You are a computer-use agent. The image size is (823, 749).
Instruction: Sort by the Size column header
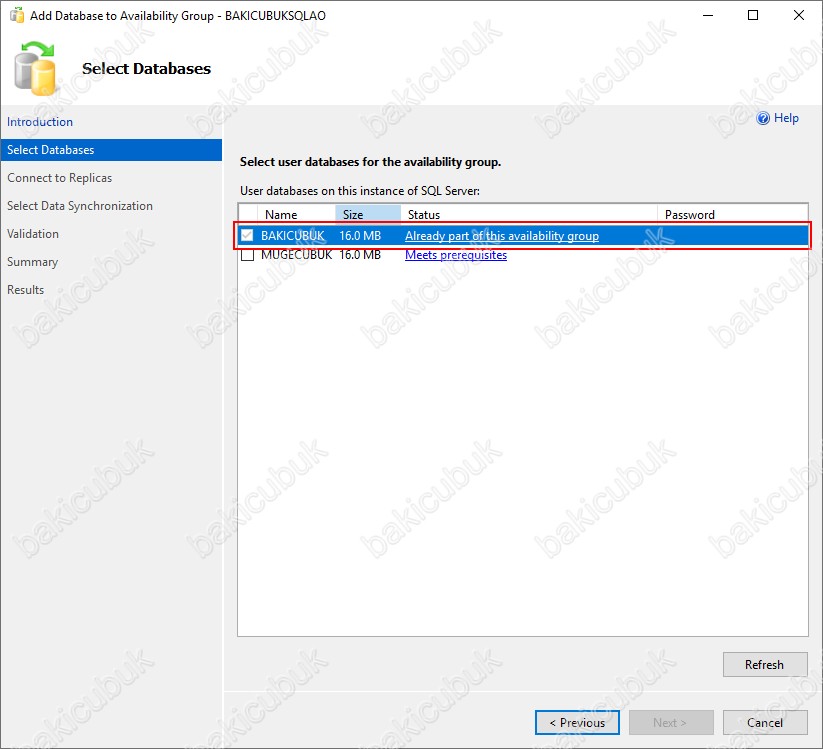click(x=368, y=214)
